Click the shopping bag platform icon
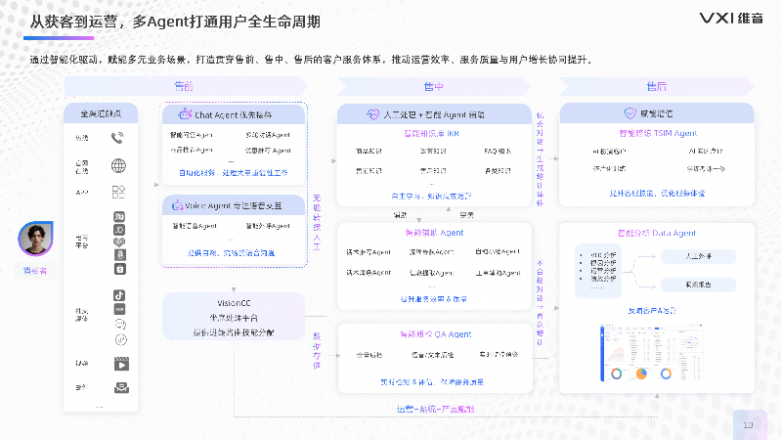Screen dimensions: 782x440 pyautogui.click(x=119, y=269)
